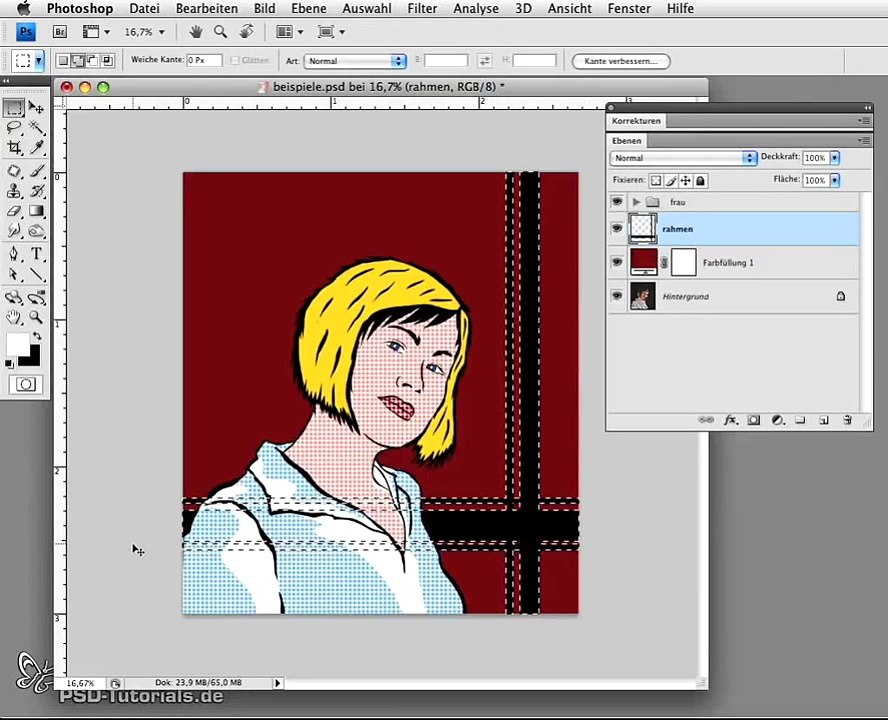Open the layer blend mode dropdown
Image resolution: width=888 pixels, height=720 pixels.
pos(683,158)
